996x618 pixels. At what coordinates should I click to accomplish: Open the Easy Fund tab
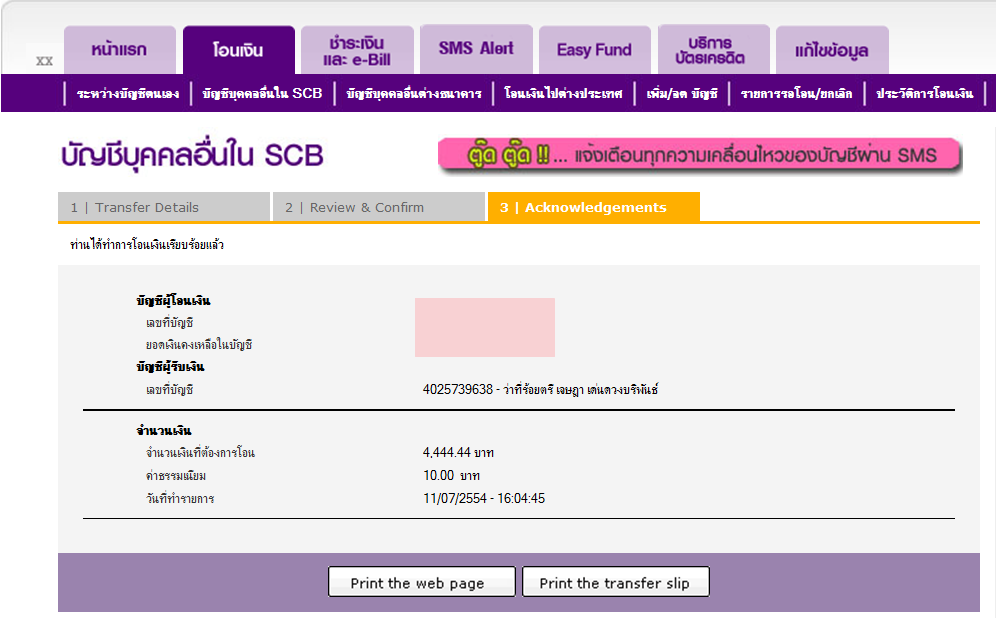(x=595, y=50)
